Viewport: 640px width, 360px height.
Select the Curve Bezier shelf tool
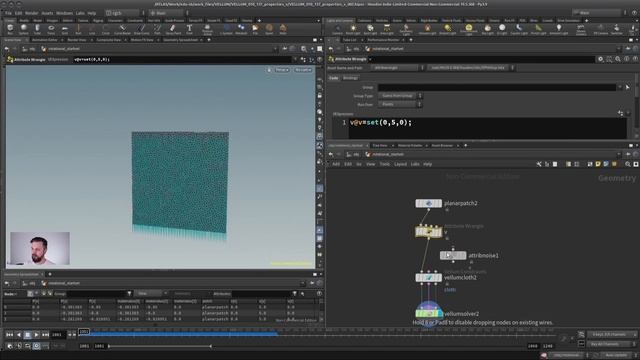click(122, 29)
